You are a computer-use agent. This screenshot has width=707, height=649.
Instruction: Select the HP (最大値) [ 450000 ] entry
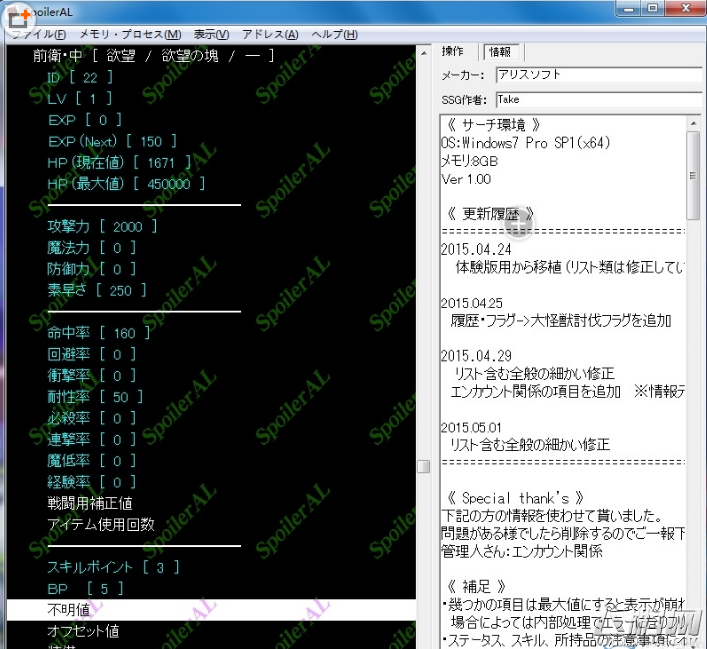point(126,184)
